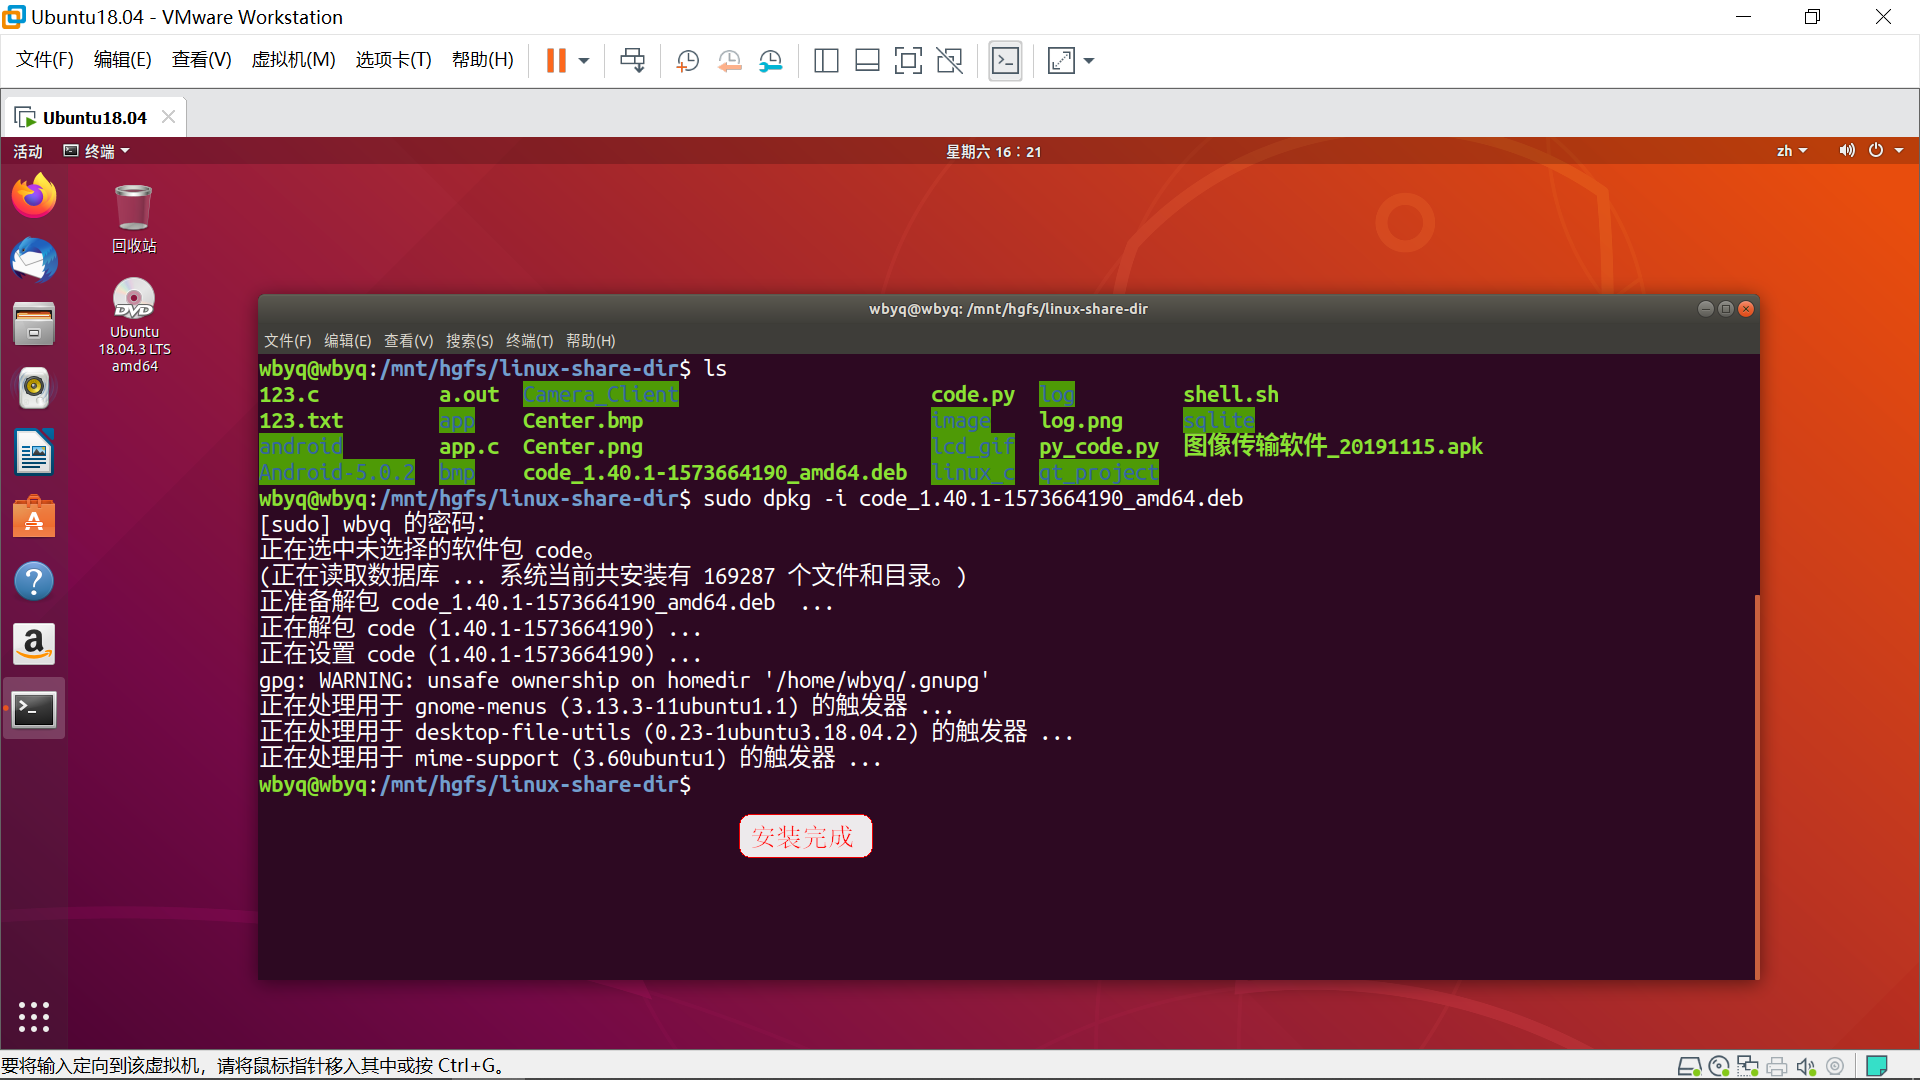
Task: Open the terminal's 搜索(S) menu
Action: point(469,341)
